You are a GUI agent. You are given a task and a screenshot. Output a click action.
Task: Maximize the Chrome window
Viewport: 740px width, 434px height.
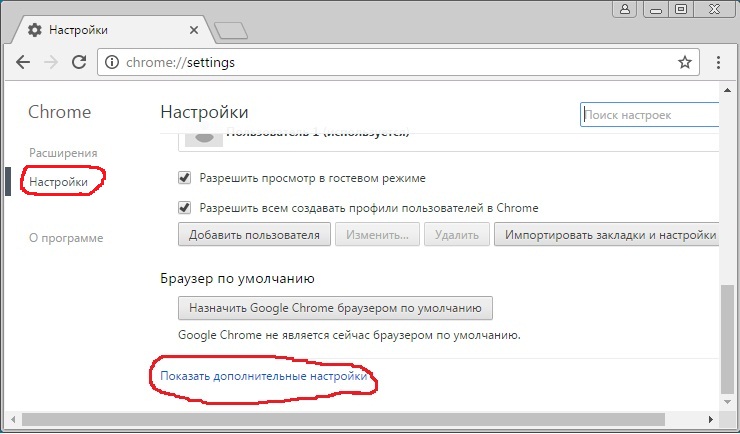tap(681, 9)
